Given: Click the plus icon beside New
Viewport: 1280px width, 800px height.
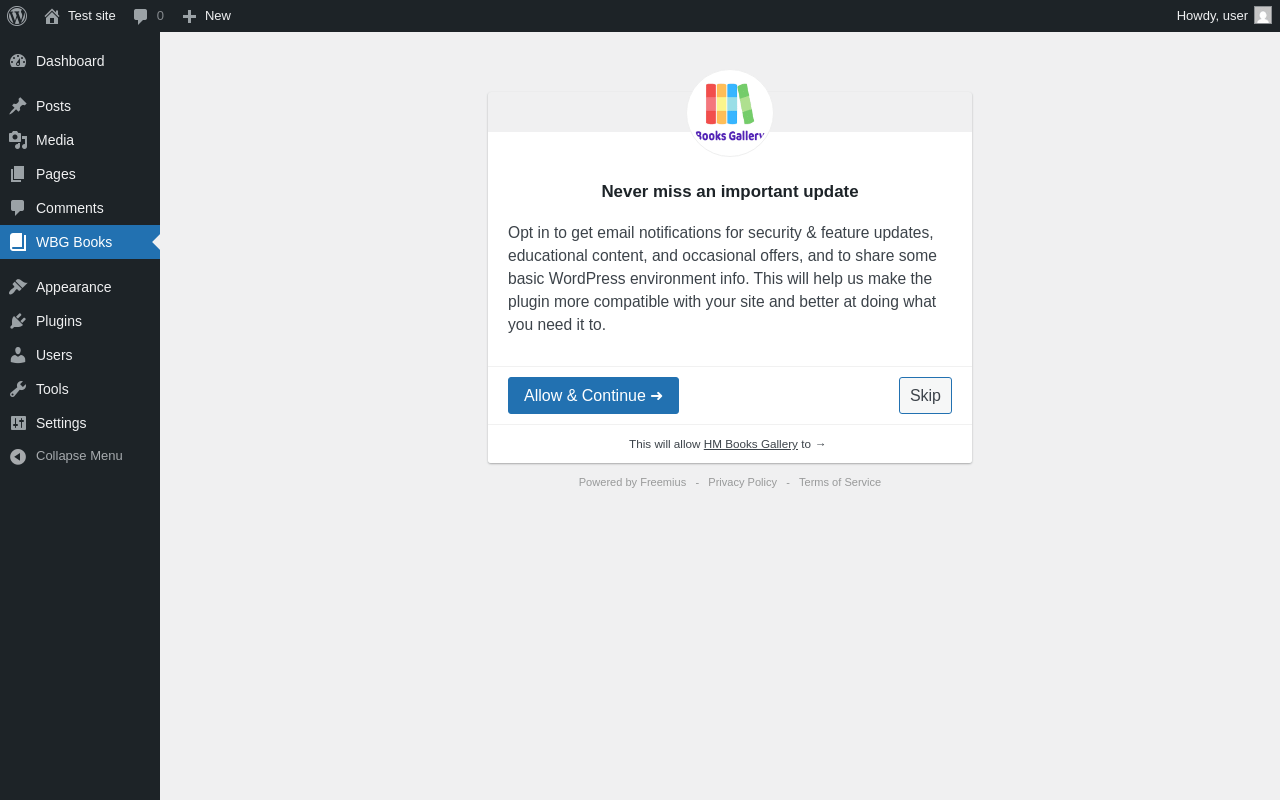Looking at the screenshot, I should [x=189, y=16].
